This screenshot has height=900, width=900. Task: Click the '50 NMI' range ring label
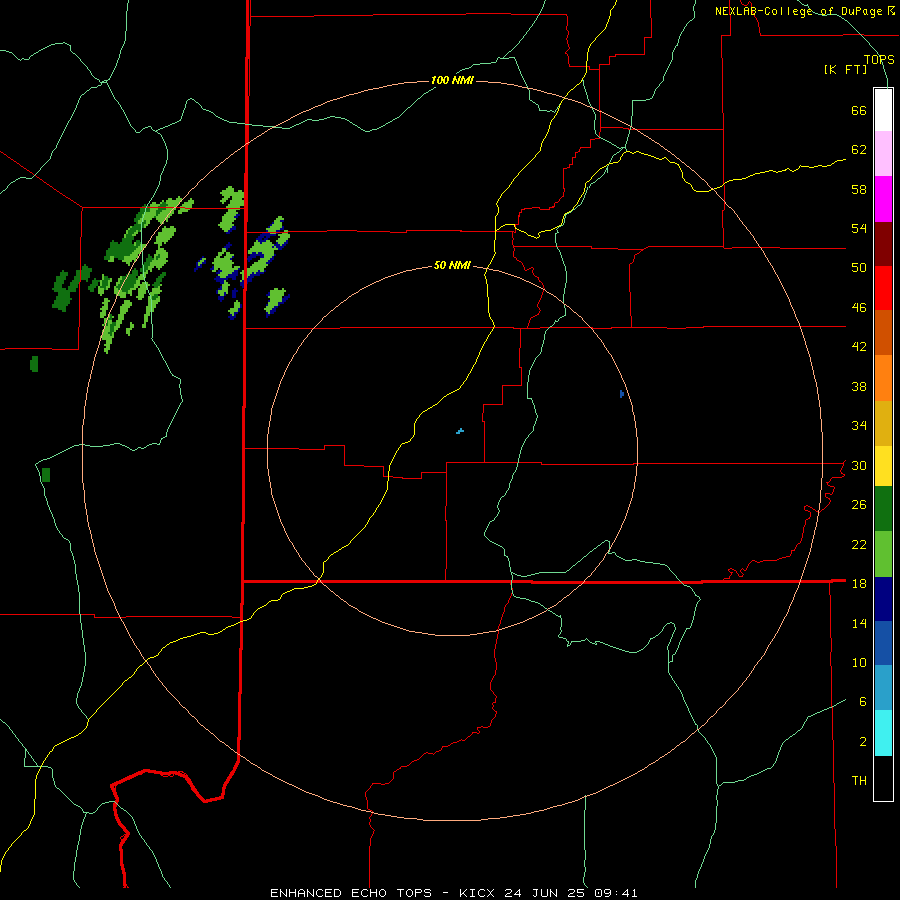(x=452, y=265)
